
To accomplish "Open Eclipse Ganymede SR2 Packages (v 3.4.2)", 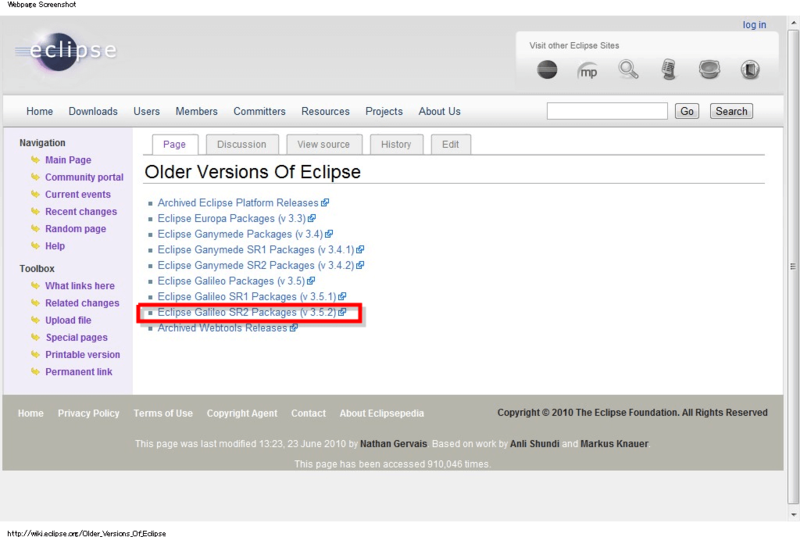I will tap(256, 265).
